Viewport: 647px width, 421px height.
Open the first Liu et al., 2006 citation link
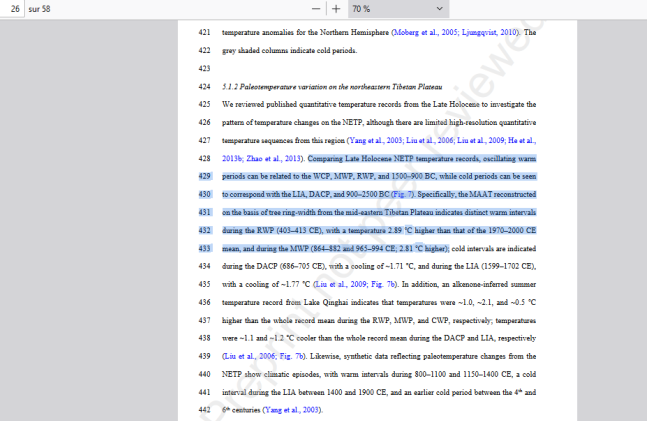pos(430,140)
